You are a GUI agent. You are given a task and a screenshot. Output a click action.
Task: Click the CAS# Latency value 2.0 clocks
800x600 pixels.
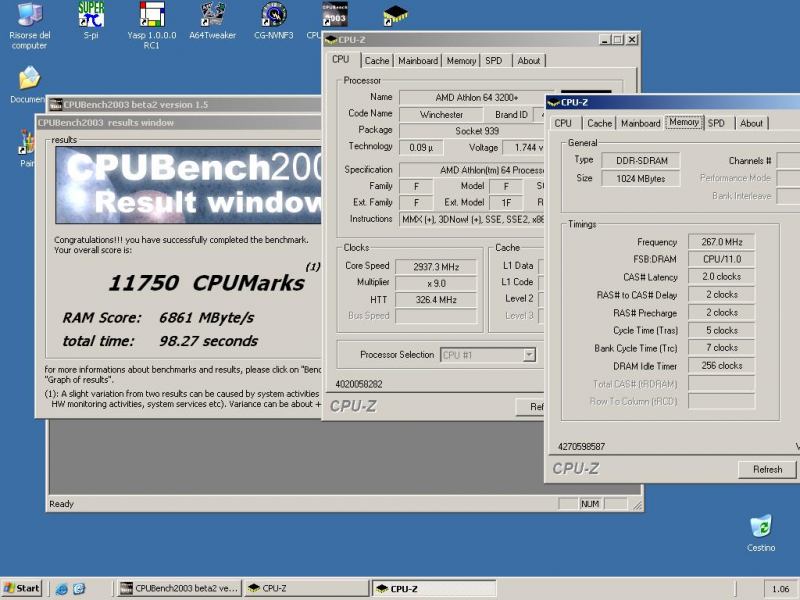coord(721,277)
